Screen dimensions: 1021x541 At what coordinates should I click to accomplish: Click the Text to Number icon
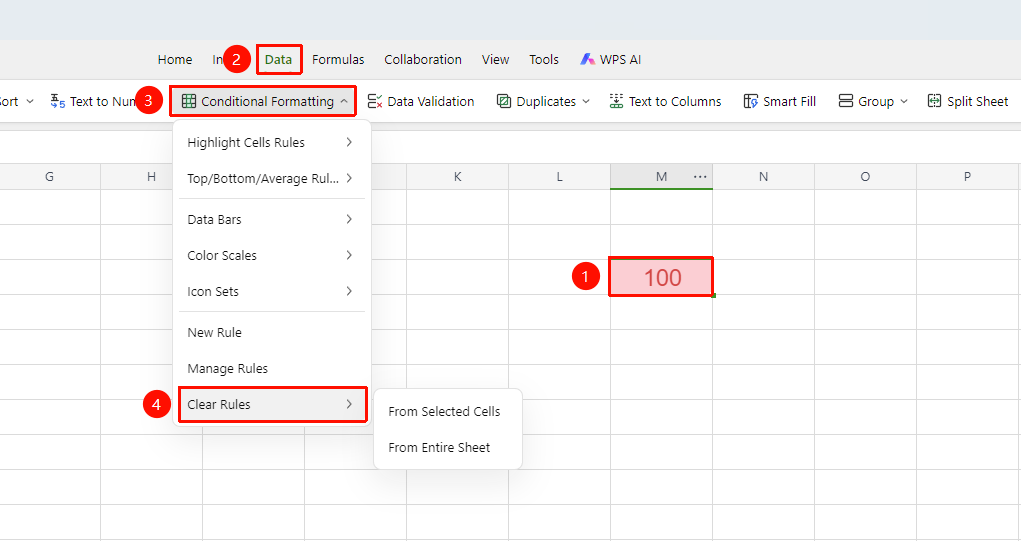[58, 102]
